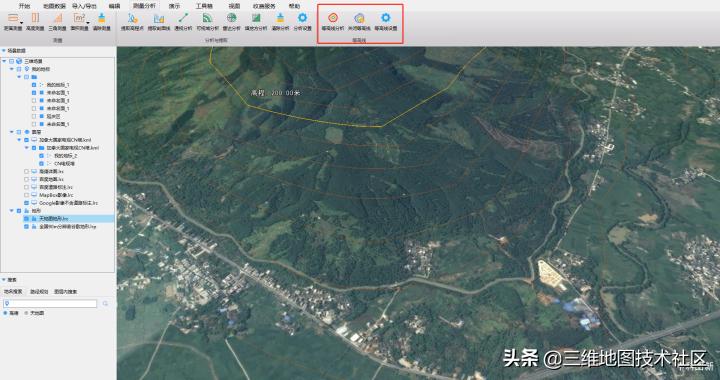Toggle checkbox of 我的地标_1 item
720x380 pixels.
click(34, 85)
